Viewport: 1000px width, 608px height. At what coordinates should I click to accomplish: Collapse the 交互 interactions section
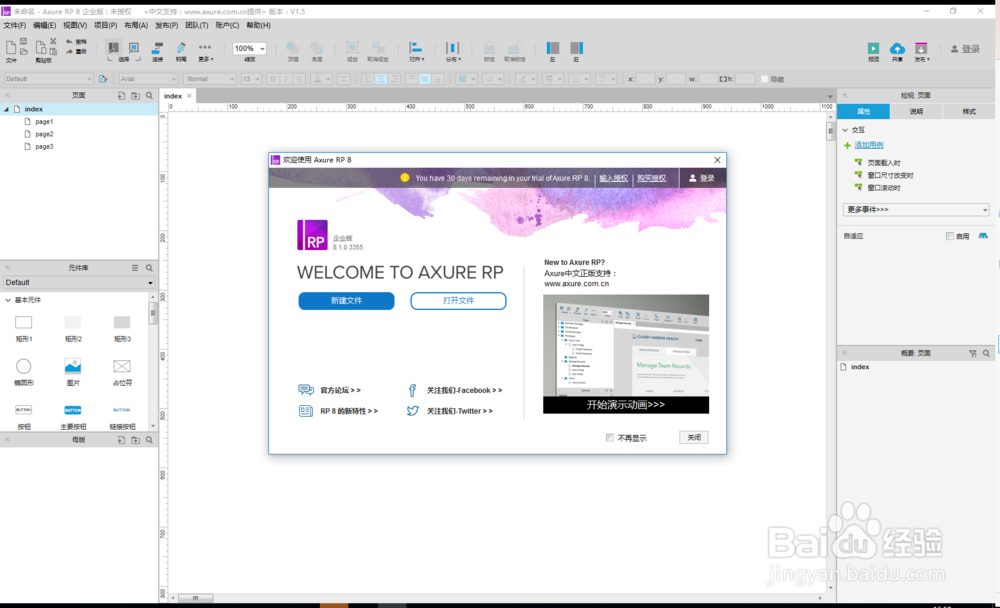[x=846, y=130]
